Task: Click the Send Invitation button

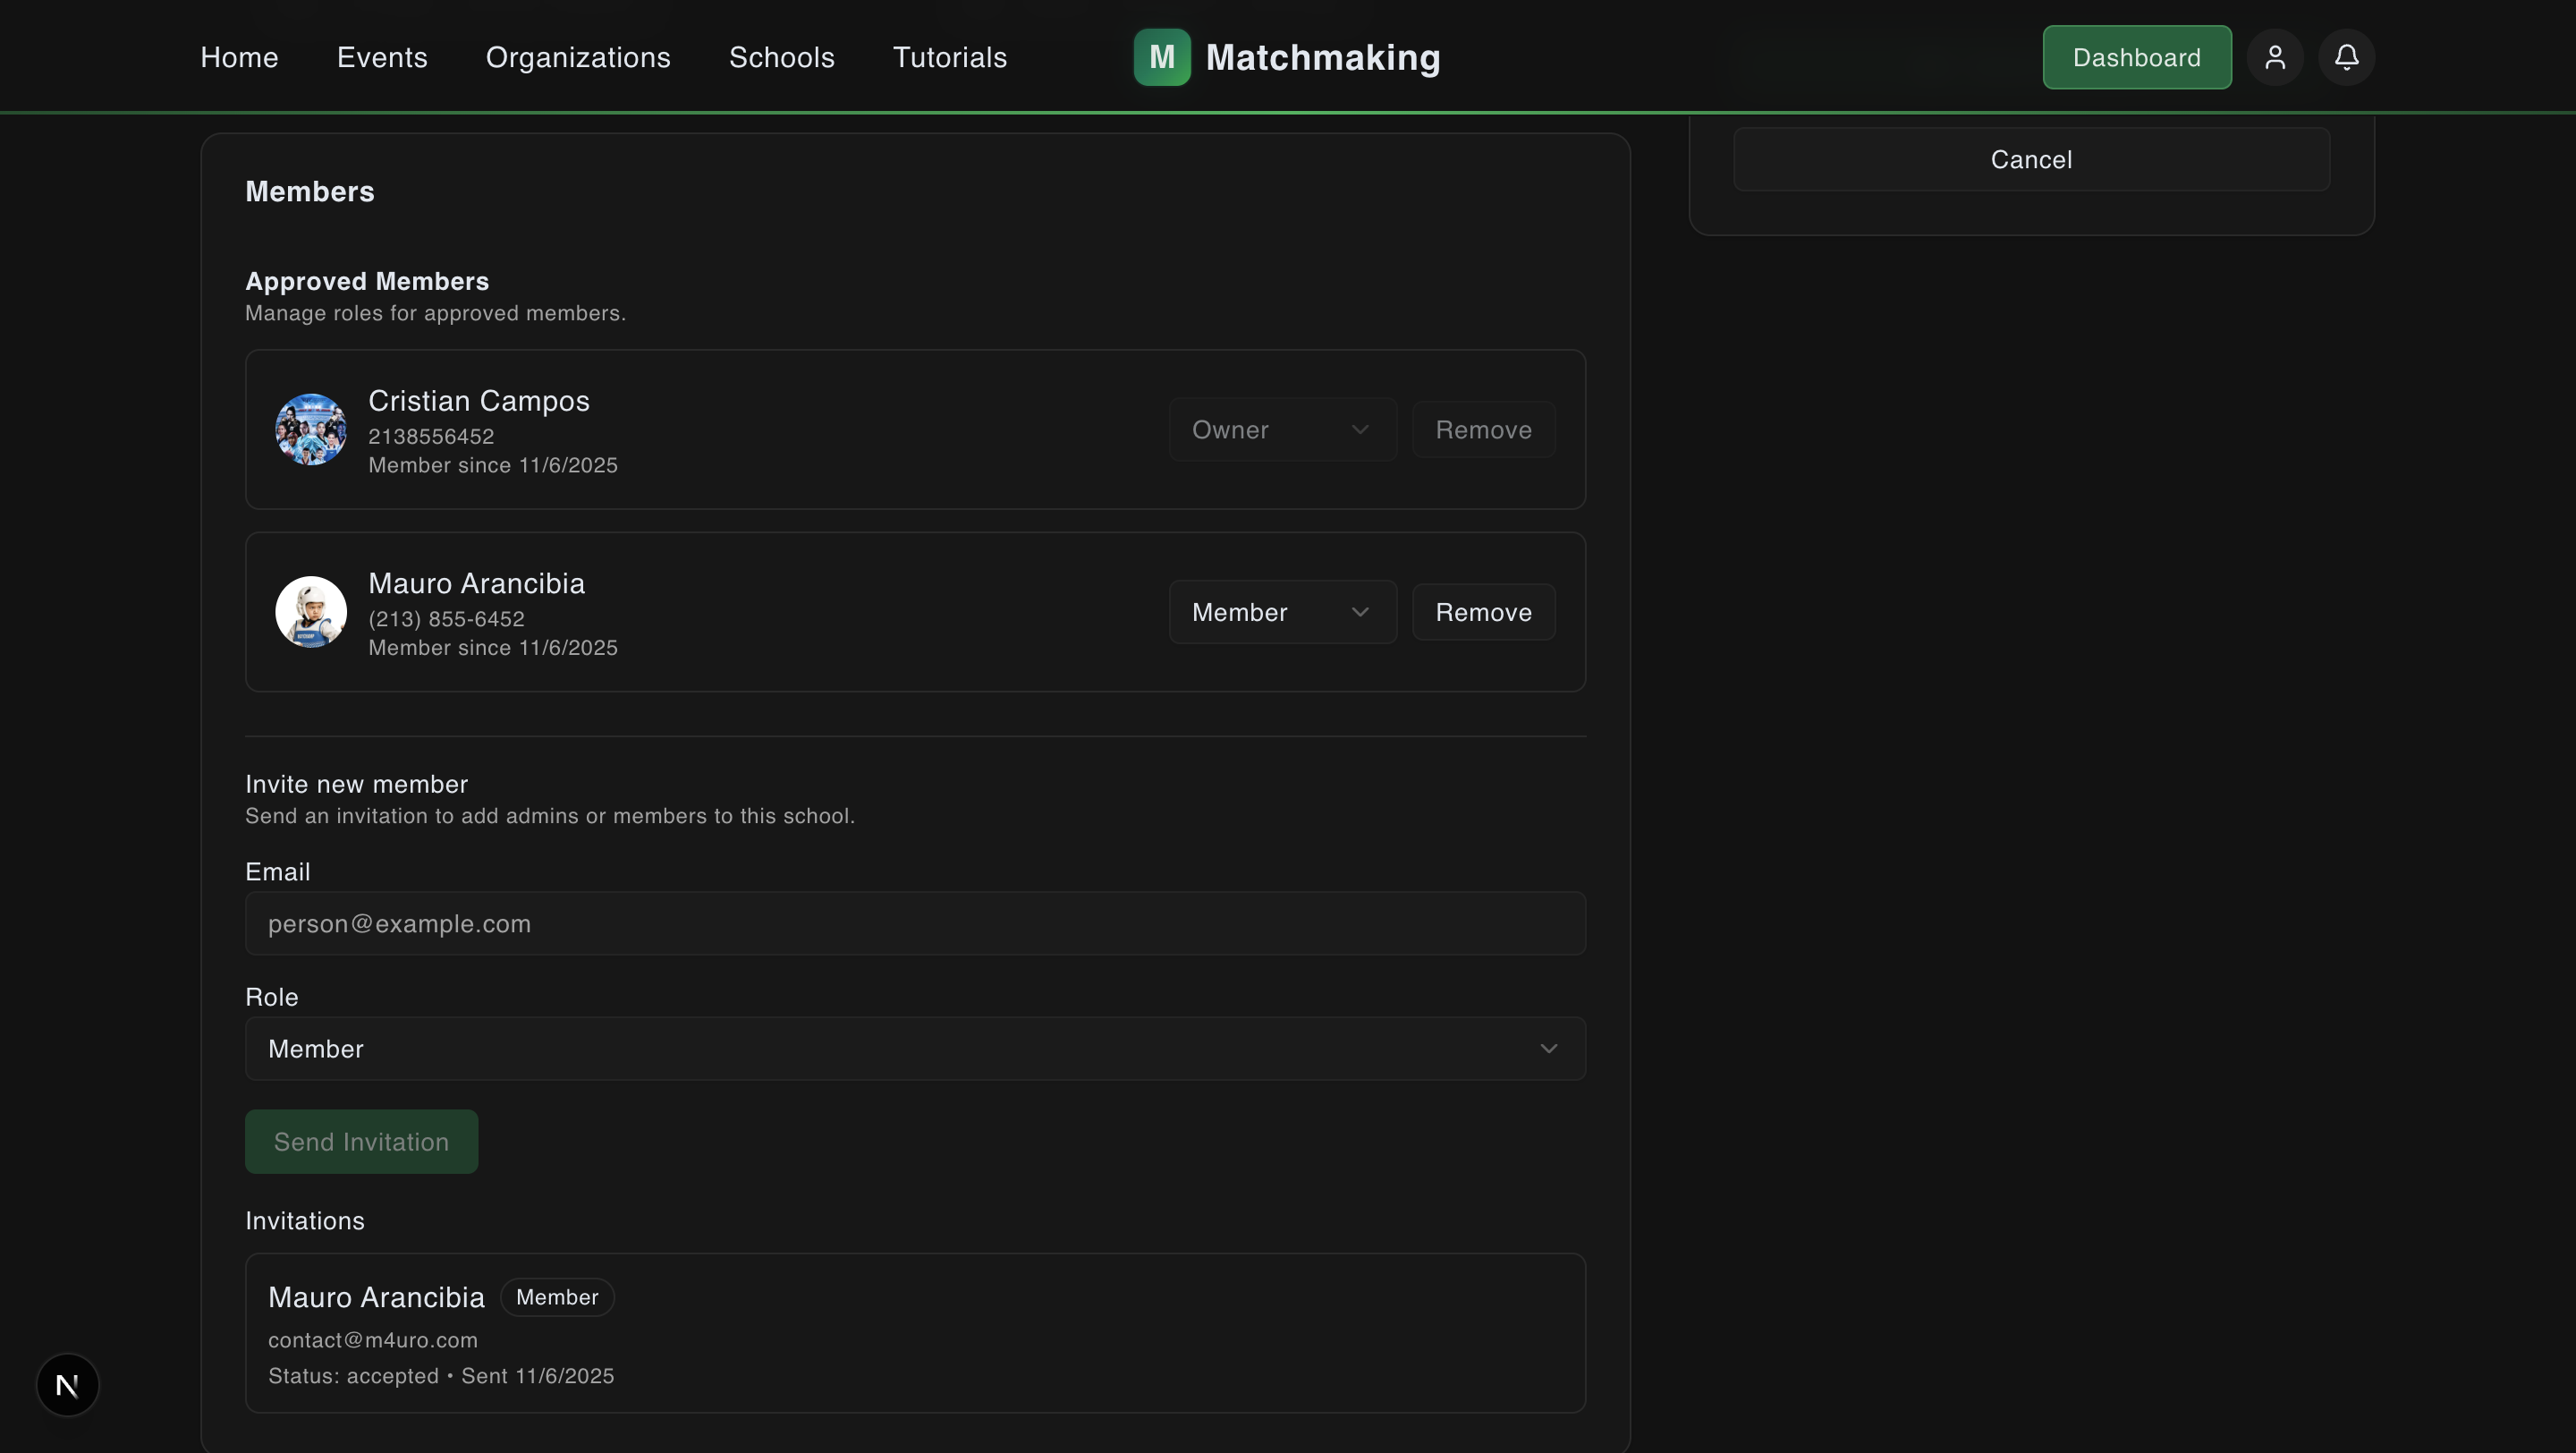Action: pyautogui.click(x=361, y=1142)
